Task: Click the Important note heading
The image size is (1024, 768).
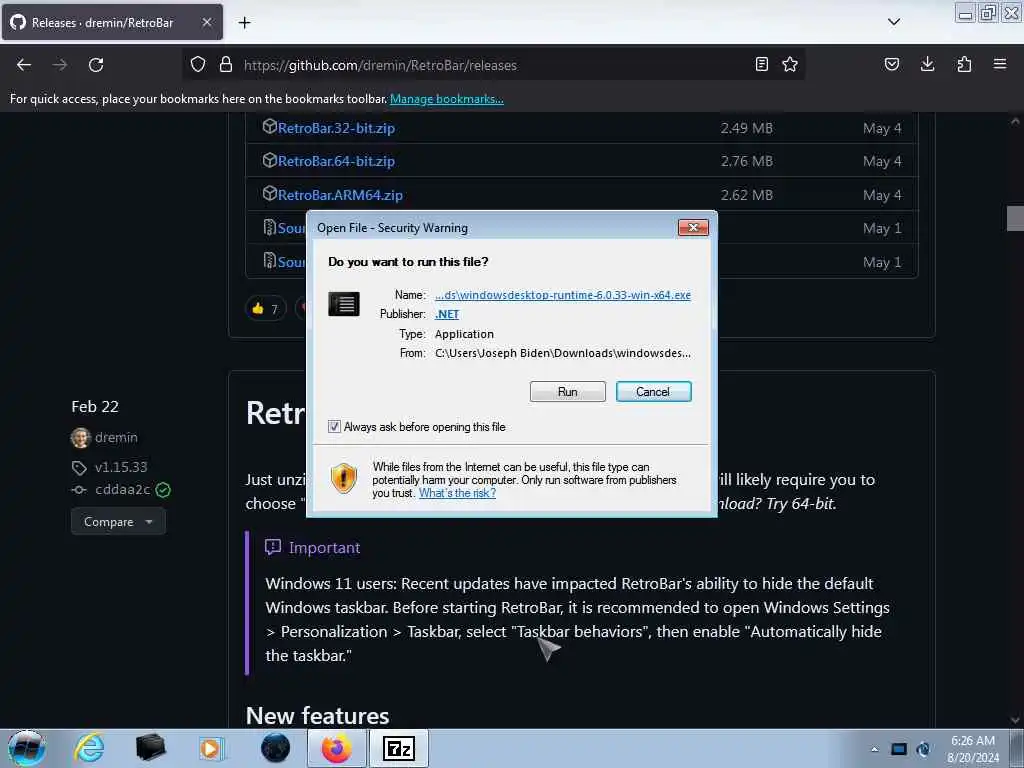Action: pyautogui.click(x=325, y=548)
